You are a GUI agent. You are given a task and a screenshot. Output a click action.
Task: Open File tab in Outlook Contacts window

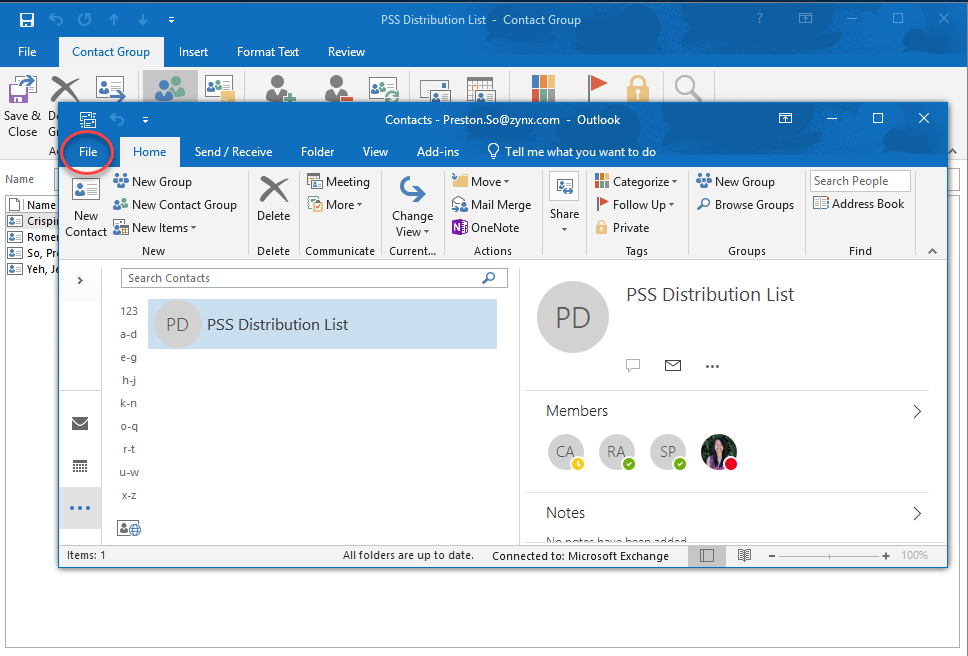point(88,152)
